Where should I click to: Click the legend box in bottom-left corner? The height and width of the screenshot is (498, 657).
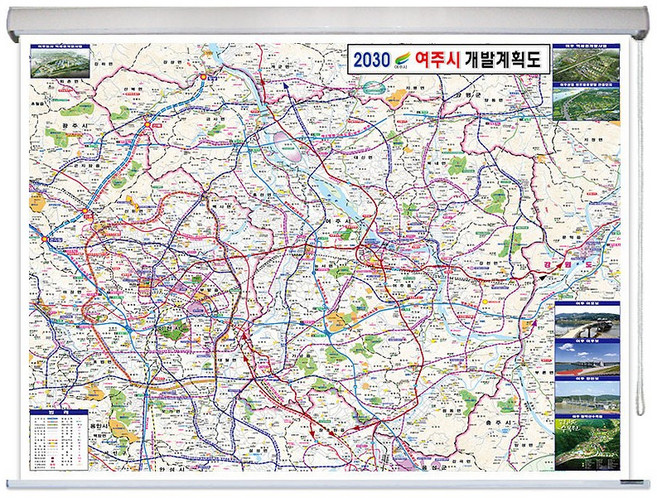pyautogui.click(x=57, y=440)
